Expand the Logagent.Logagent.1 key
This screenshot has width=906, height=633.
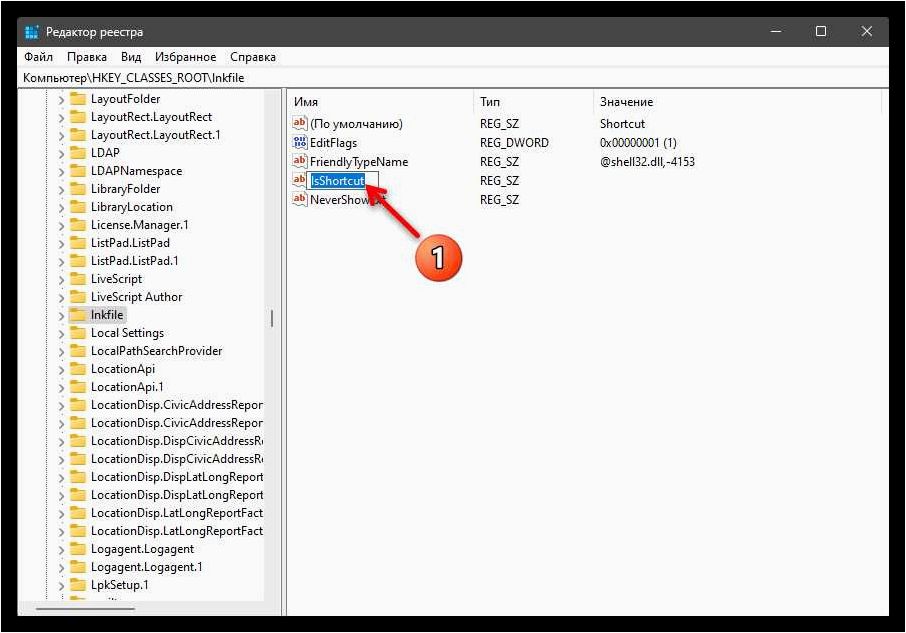click(x=61, y=568)
